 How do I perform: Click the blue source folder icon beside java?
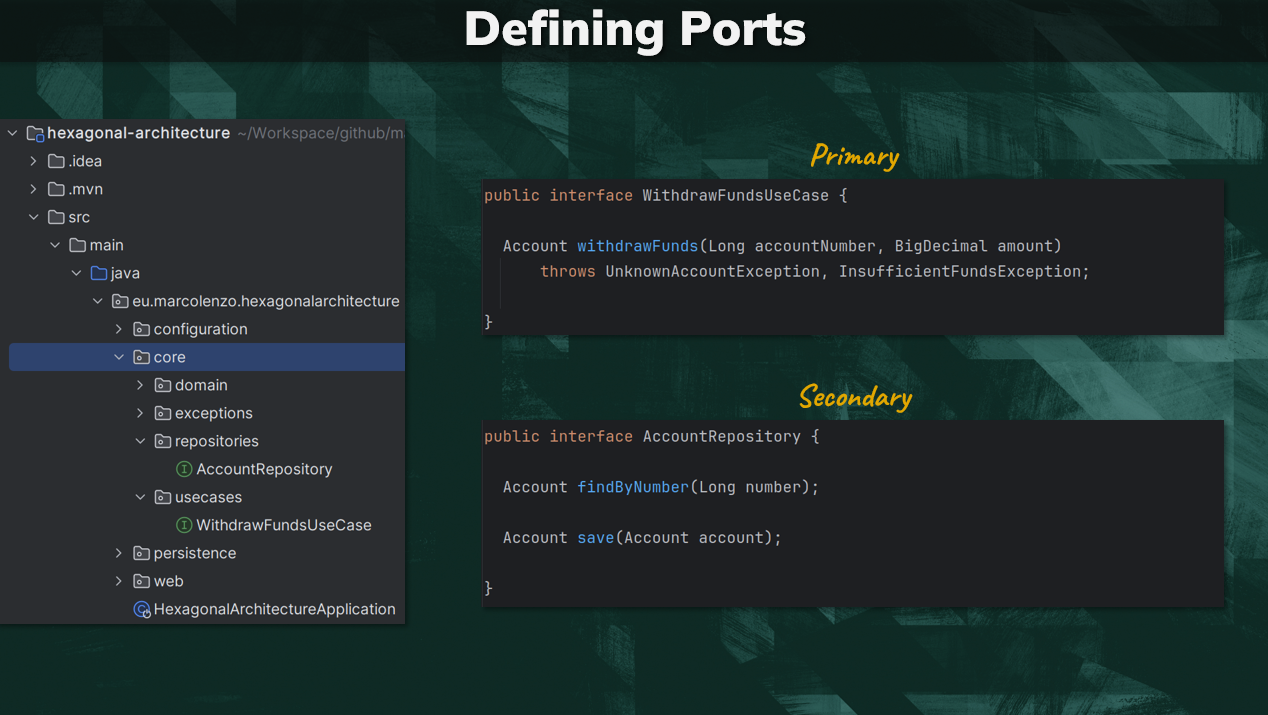pyautogui.click(x=99, y=272)
